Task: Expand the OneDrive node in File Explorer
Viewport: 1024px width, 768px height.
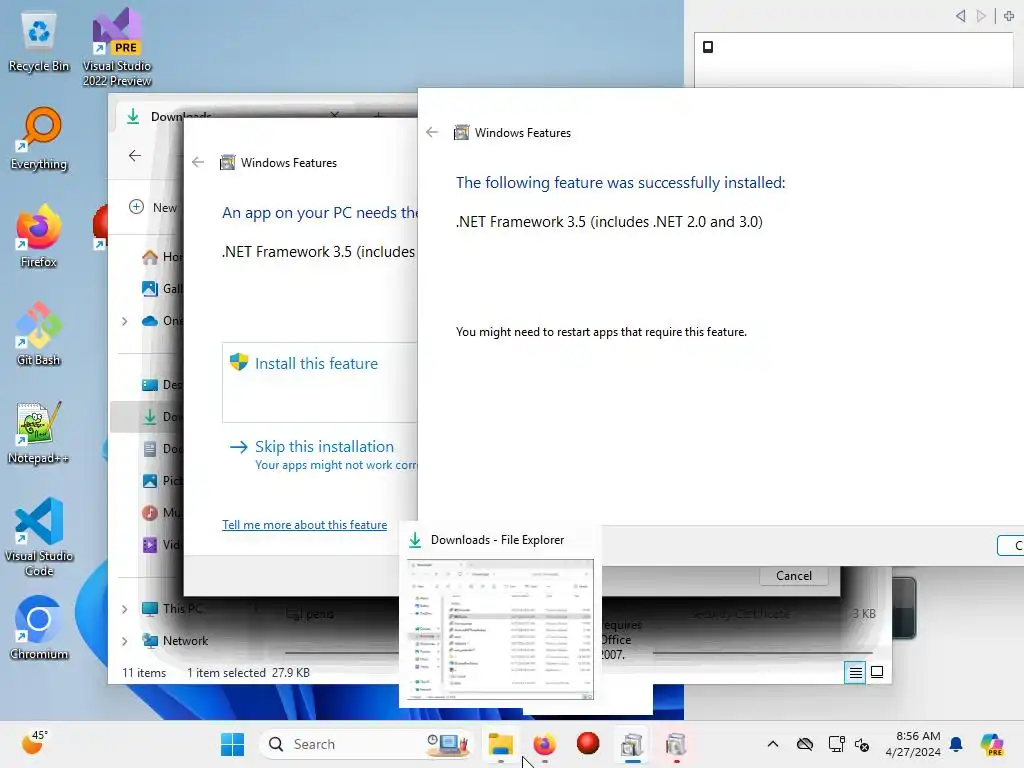Action: pos(124,321)
